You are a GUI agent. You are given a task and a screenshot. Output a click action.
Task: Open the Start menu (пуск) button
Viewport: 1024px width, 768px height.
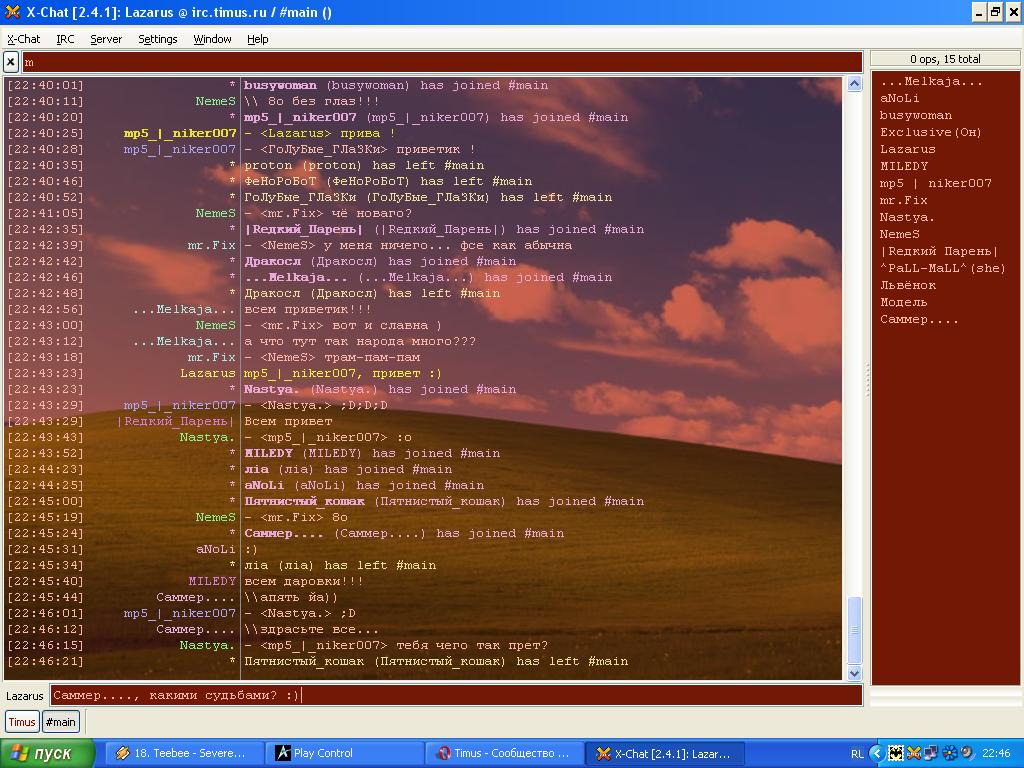point(47,753)
